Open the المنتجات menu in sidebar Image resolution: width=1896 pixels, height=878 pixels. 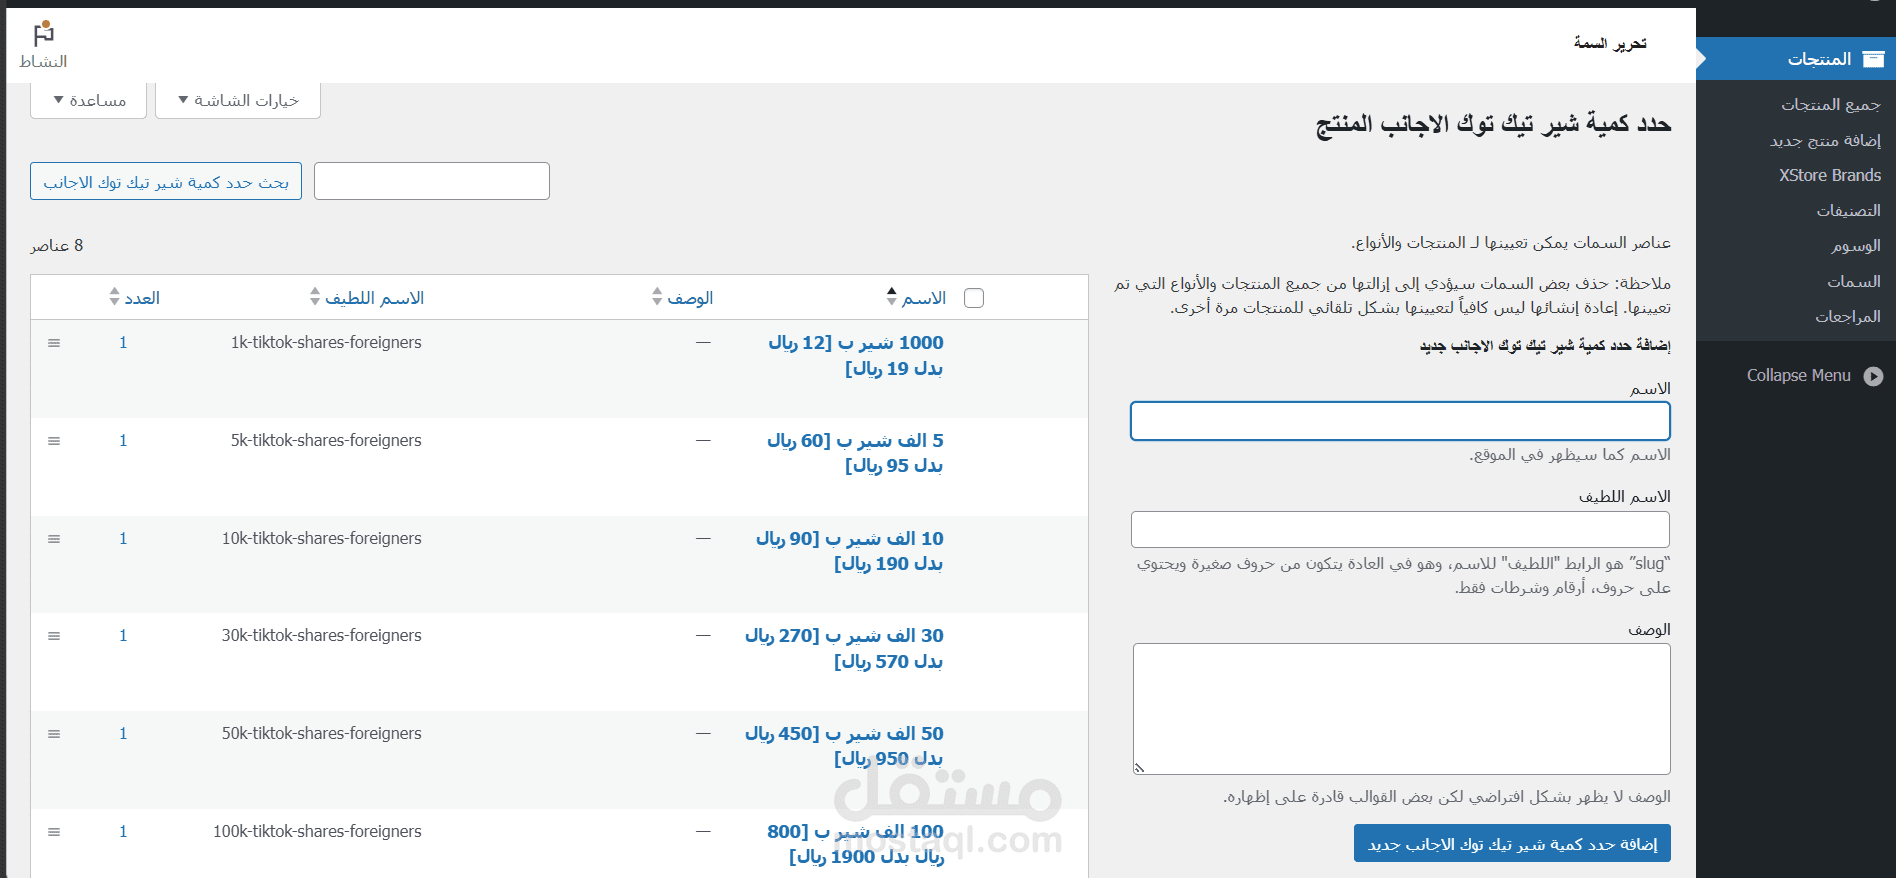(x=1796, y=59)
